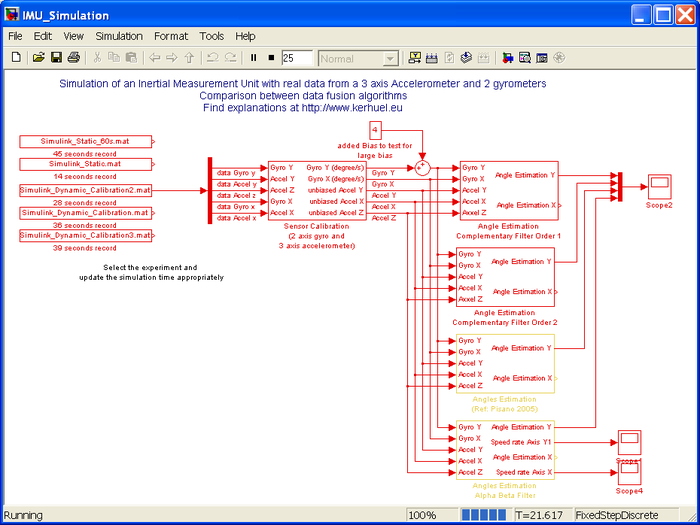Viewport: 700px width, 525px height.
Task: Open the Tools menu
Action: 212,36
